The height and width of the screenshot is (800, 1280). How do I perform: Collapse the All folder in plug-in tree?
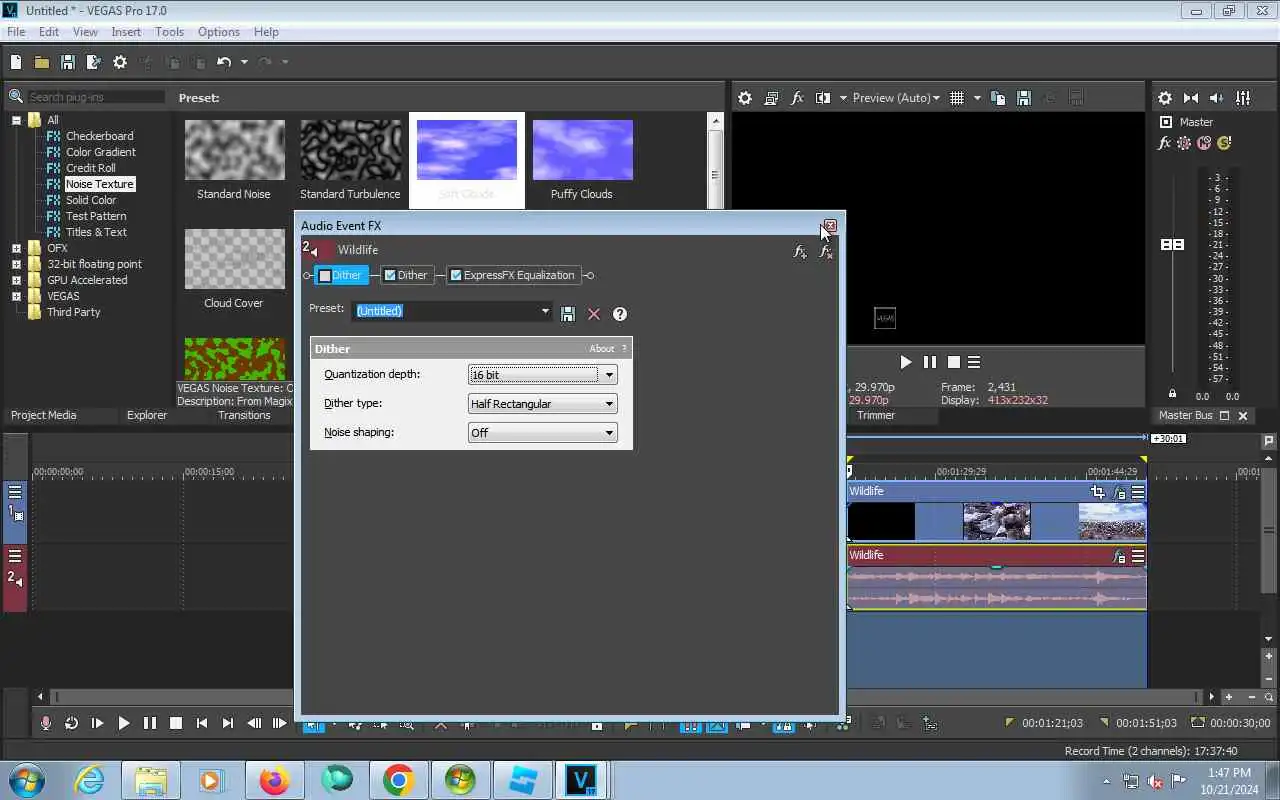[16, 120]
